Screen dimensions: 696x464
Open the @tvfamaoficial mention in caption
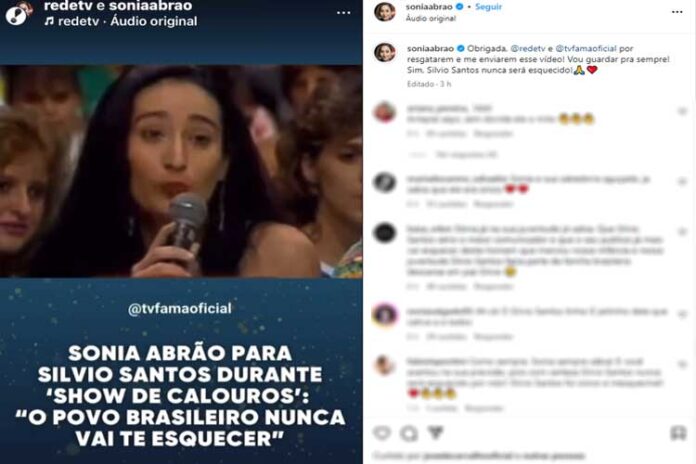click(586, 48)
